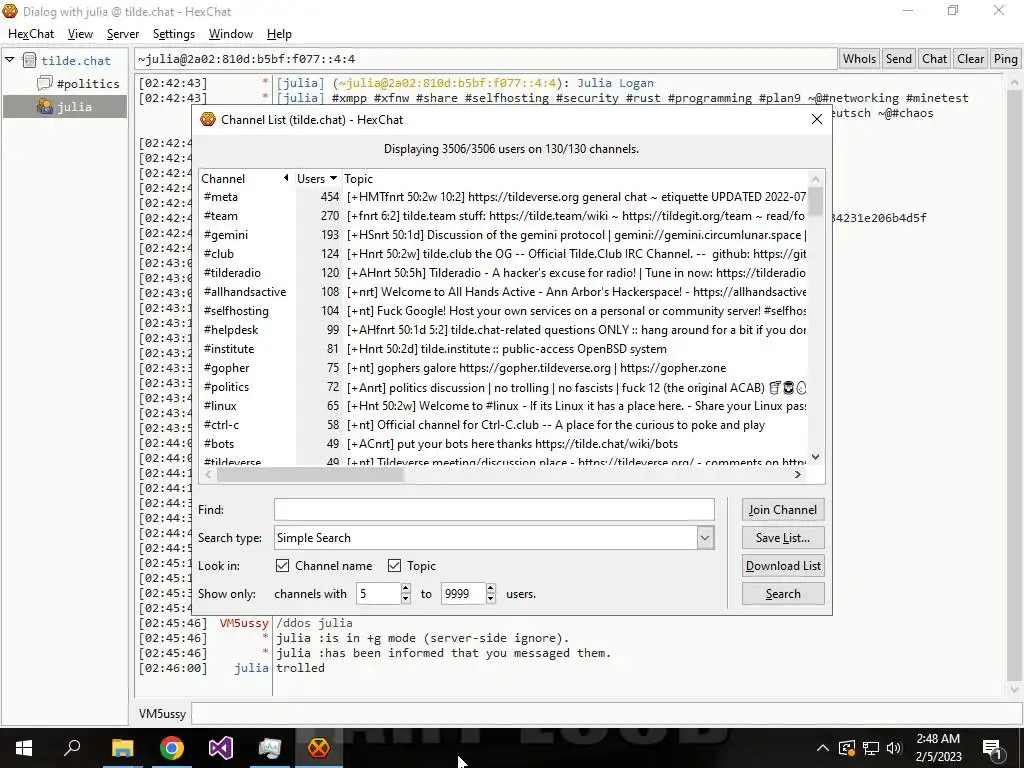Open the Settings menu
Screen dimensions: 1024x768
pyautogui.click(x=174, y=34)
